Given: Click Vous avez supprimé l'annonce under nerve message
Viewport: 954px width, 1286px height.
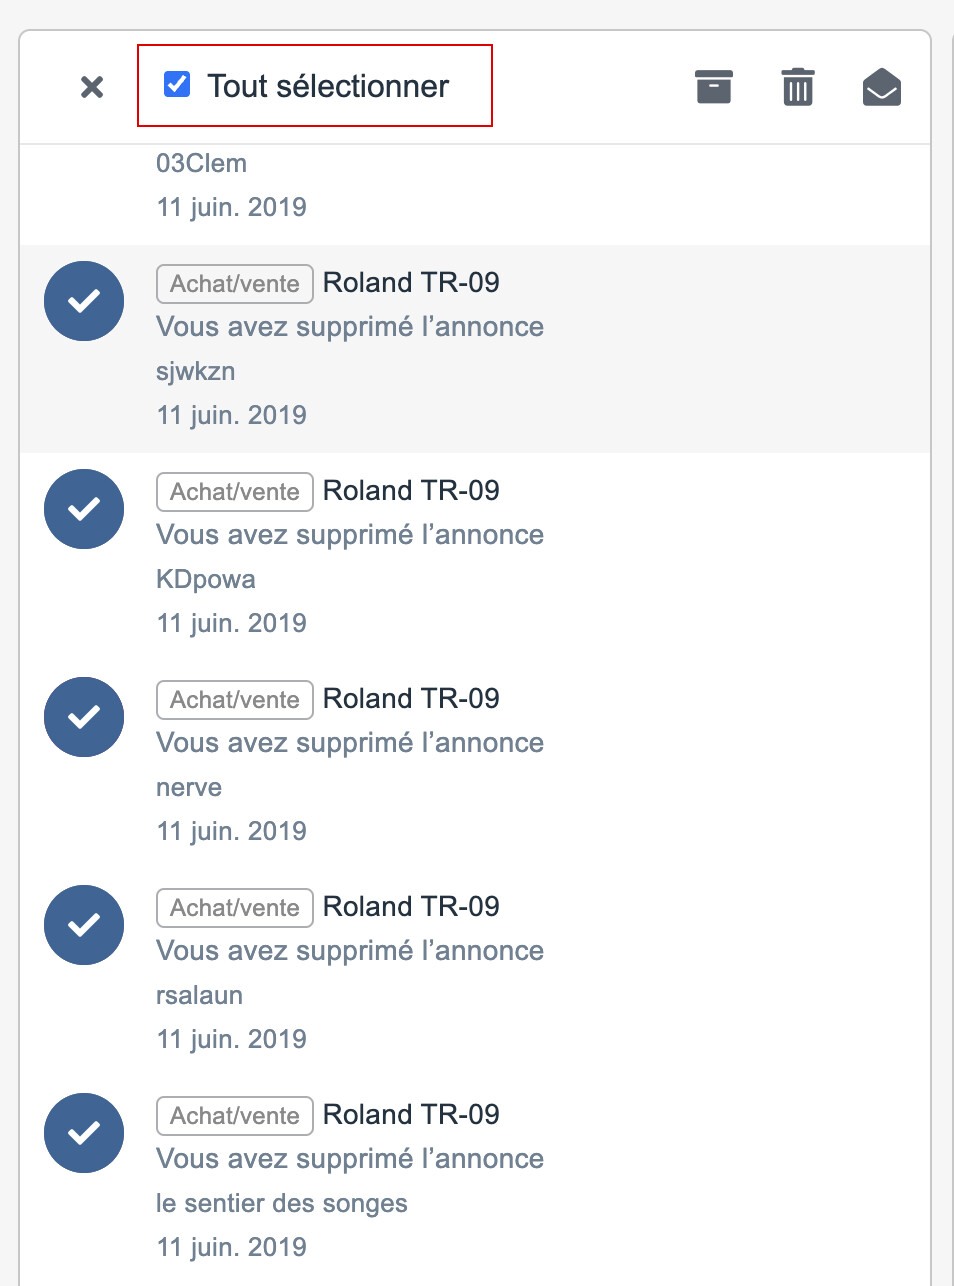Looking at the screenshot, I should click(350, 743).
